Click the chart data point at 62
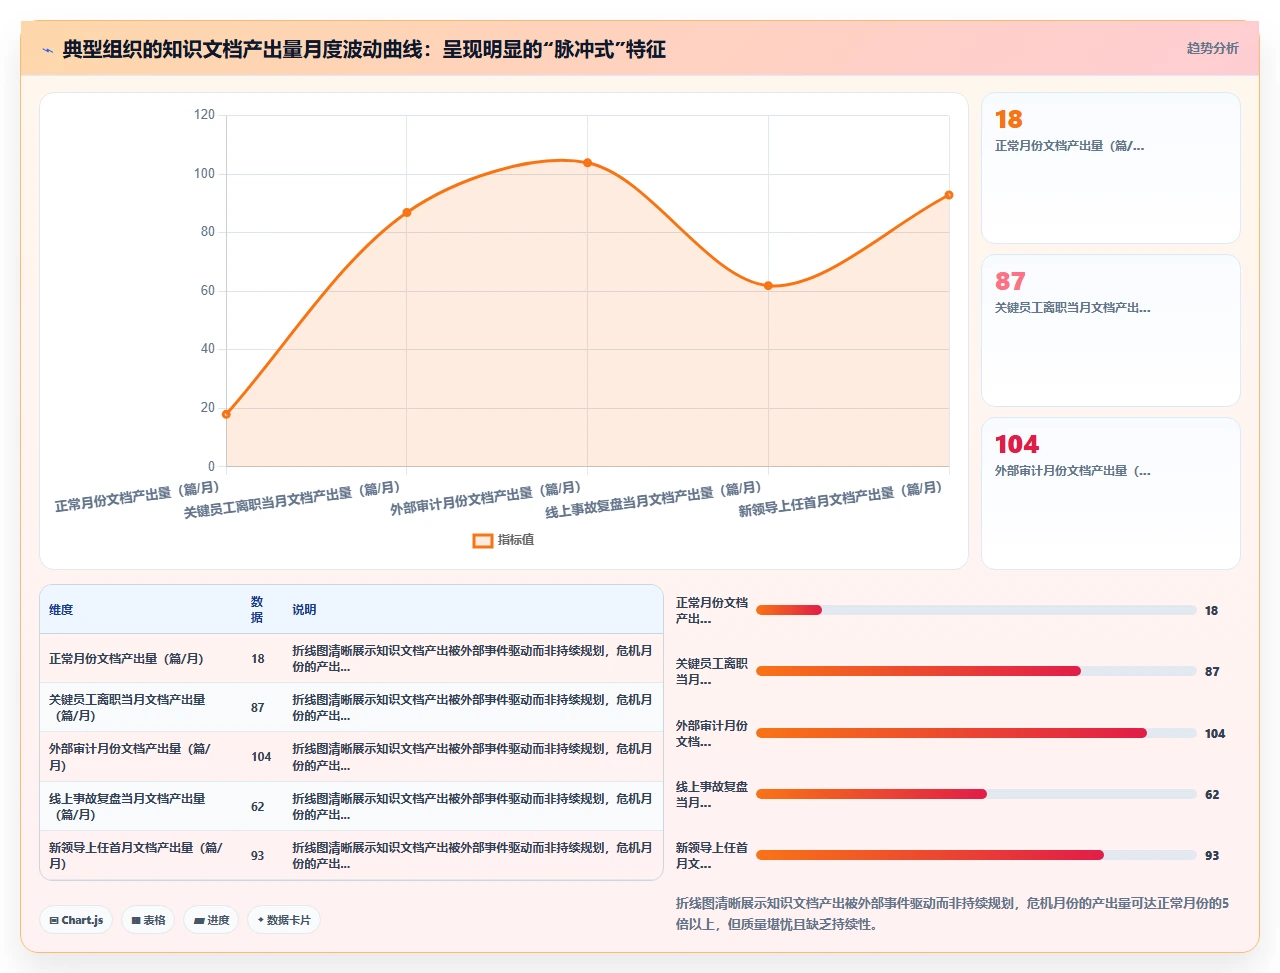1280x973 pixels. pos(768,286)
